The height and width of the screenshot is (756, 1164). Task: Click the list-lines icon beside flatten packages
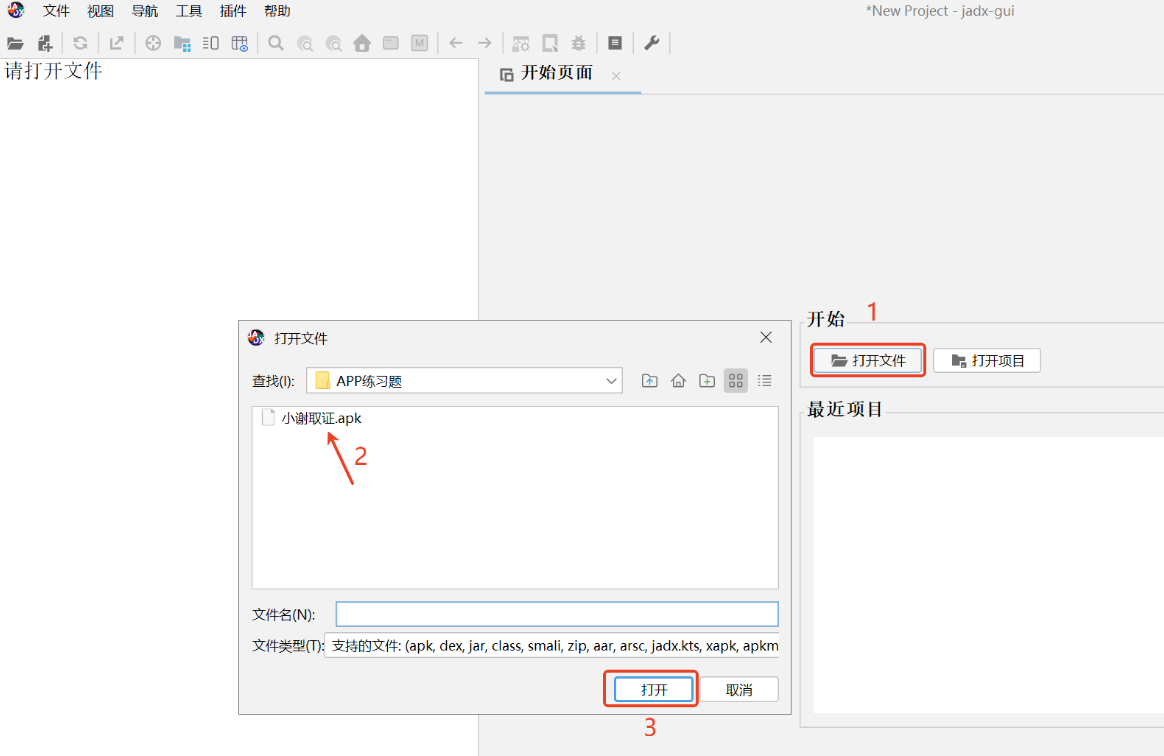coord(211,43)
